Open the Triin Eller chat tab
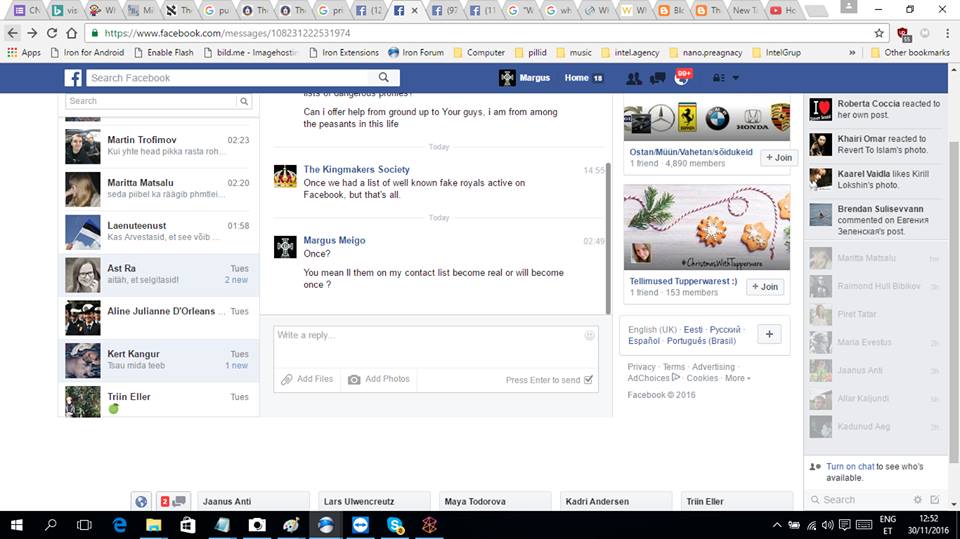 (x=737, y=501)
